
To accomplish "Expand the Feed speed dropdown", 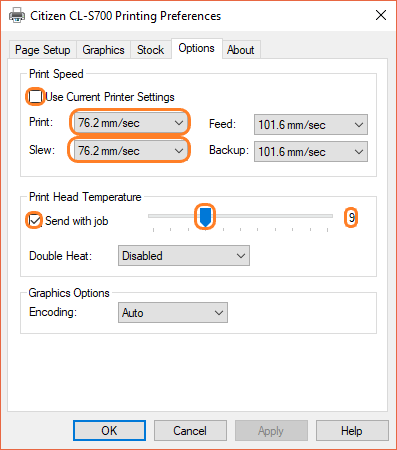I will click(311, 125).
